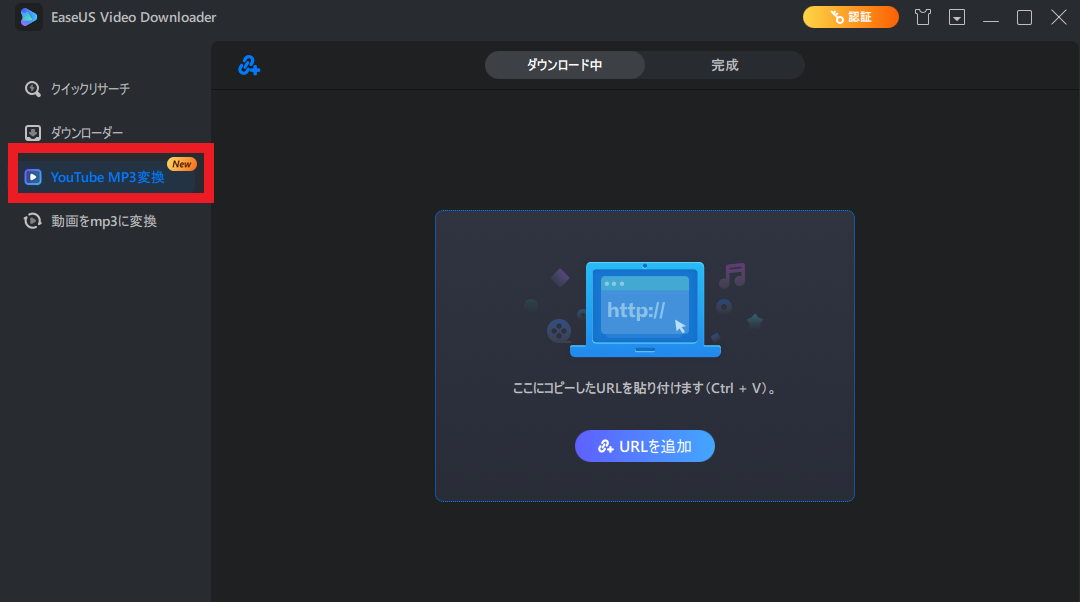The width and height of the screenshot is (1080, 602).
Task: Close the EaseUS Video Downloader window
Action: [1059, 17]
